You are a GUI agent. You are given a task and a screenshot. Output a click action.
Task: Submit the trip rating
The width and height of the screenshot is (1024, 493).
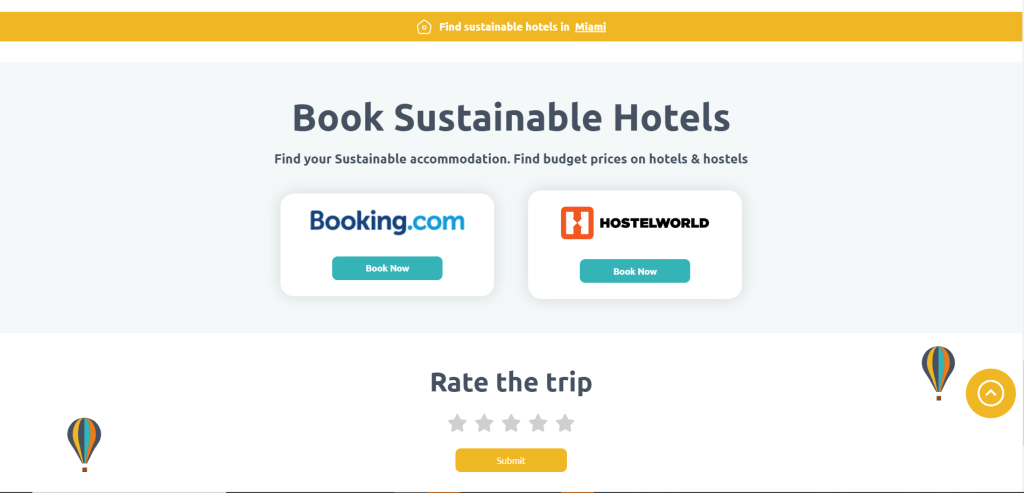pyautogui.click(x=511, y=460)
